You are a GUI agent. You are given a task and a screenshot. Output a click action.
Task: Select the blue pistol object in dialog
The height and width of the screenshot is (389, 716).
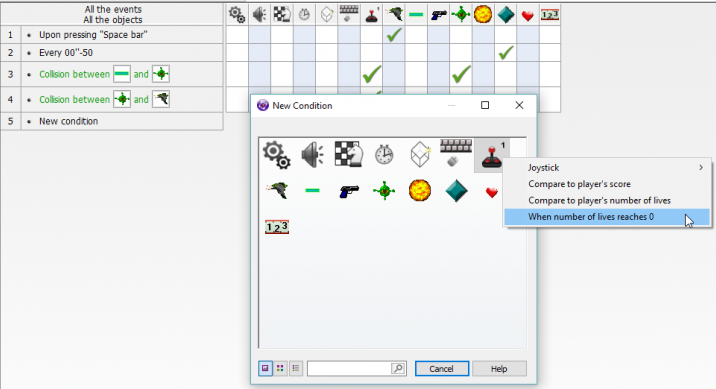click(x=349, y=190)
